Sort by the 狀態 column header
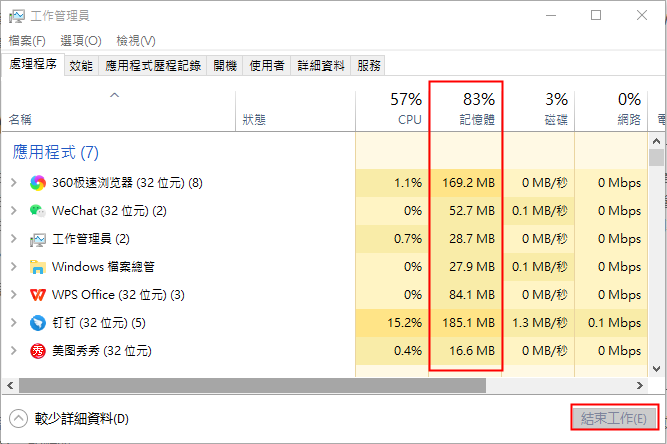Viewport: 667px width, 444px height. coord(296,111)
